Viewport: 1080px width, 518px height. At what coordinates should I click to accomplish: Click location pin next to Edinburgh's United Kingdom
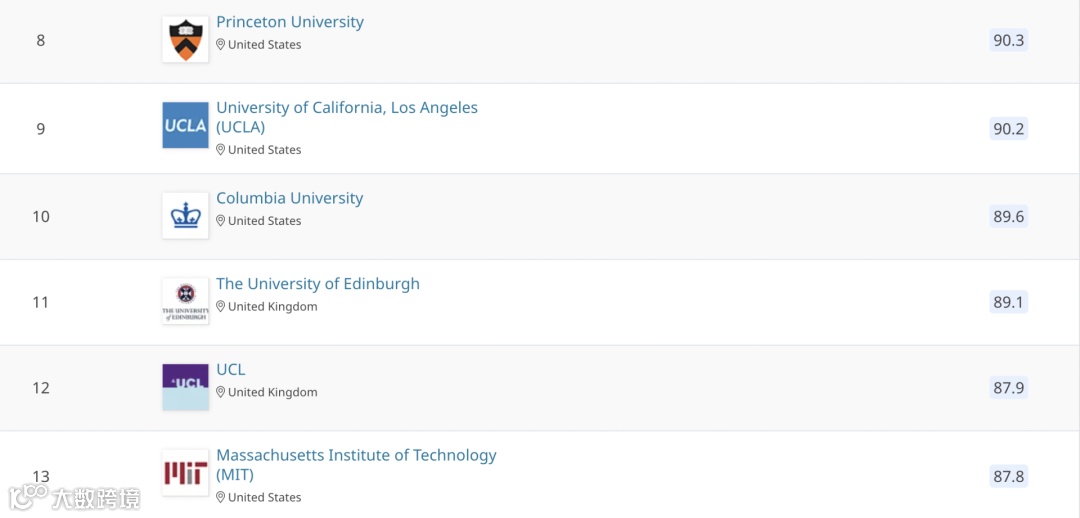pos(220,307)
